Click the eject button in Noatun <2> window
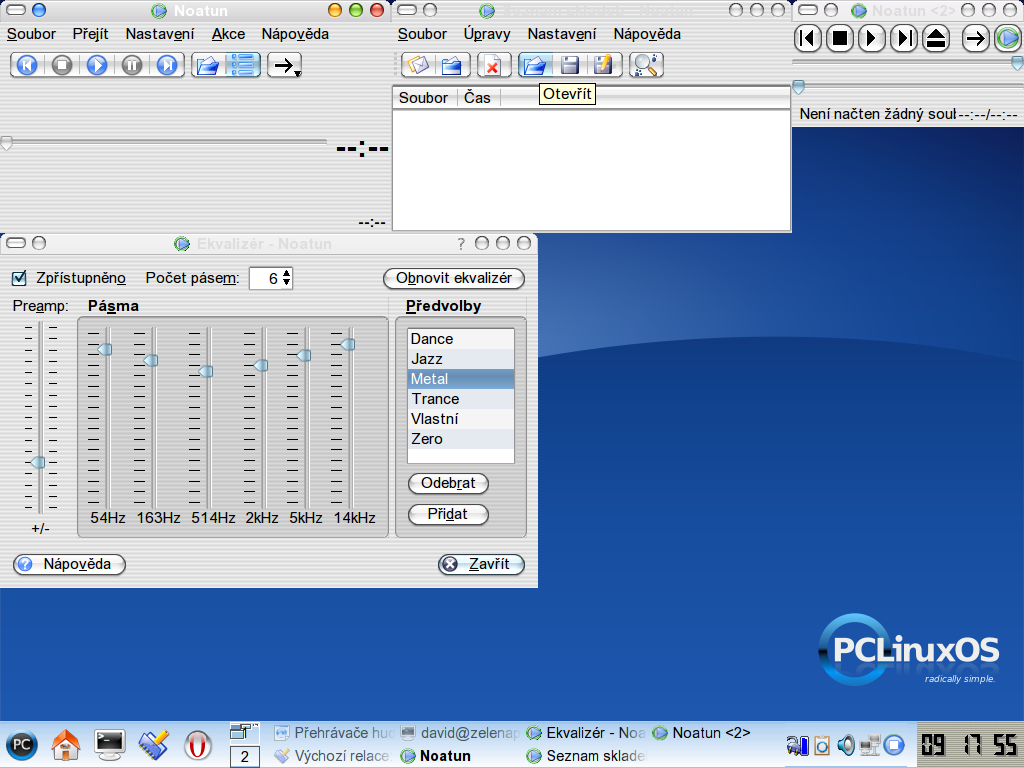Image resolution: width=1024 pixels, height=768 pixels. coord(936,39)
